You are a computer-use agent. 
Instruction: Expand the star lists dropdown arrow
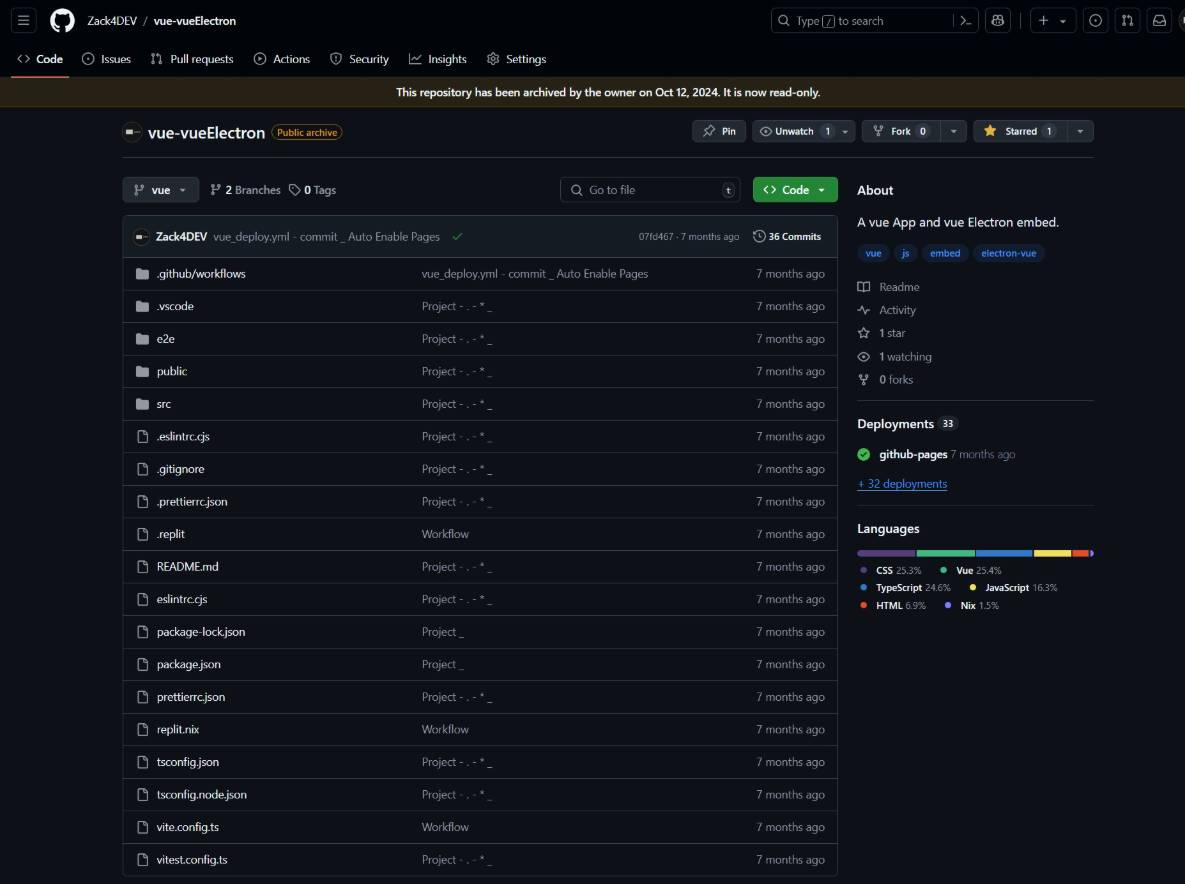[1081, 131]
